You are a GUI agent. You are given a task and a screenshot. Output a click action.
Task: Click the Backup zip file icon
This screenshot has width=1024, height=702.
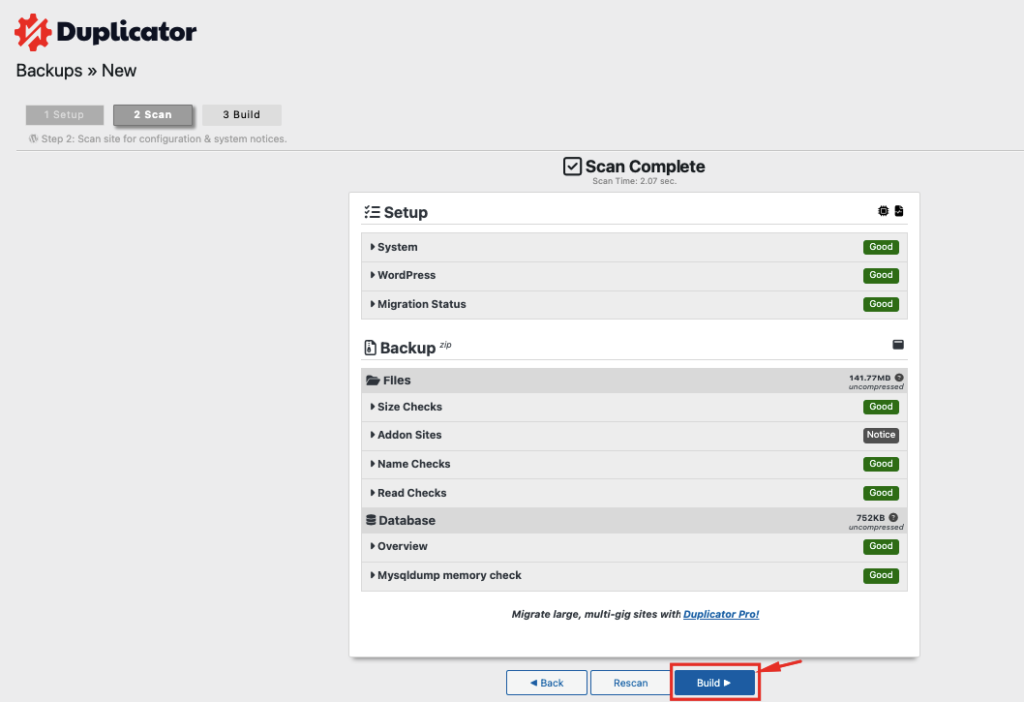370,347
